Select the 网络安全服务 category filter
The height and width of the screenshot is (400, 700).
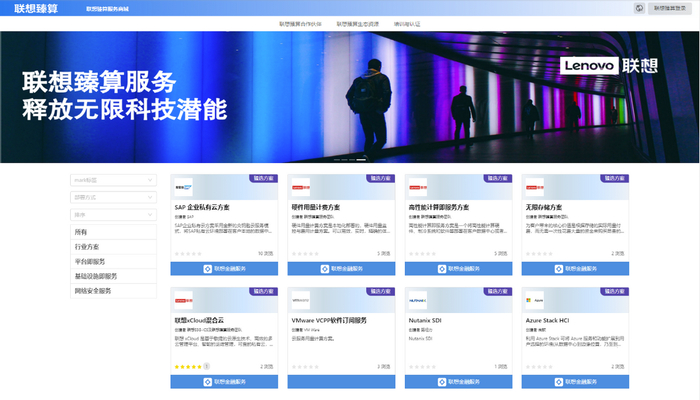(113, 291)
